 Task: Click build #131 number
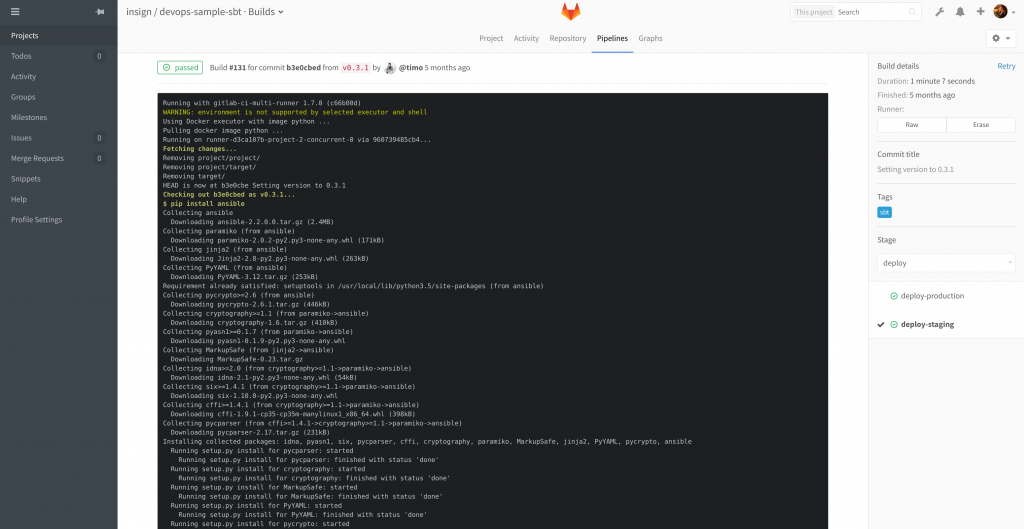tap(237, 68)
